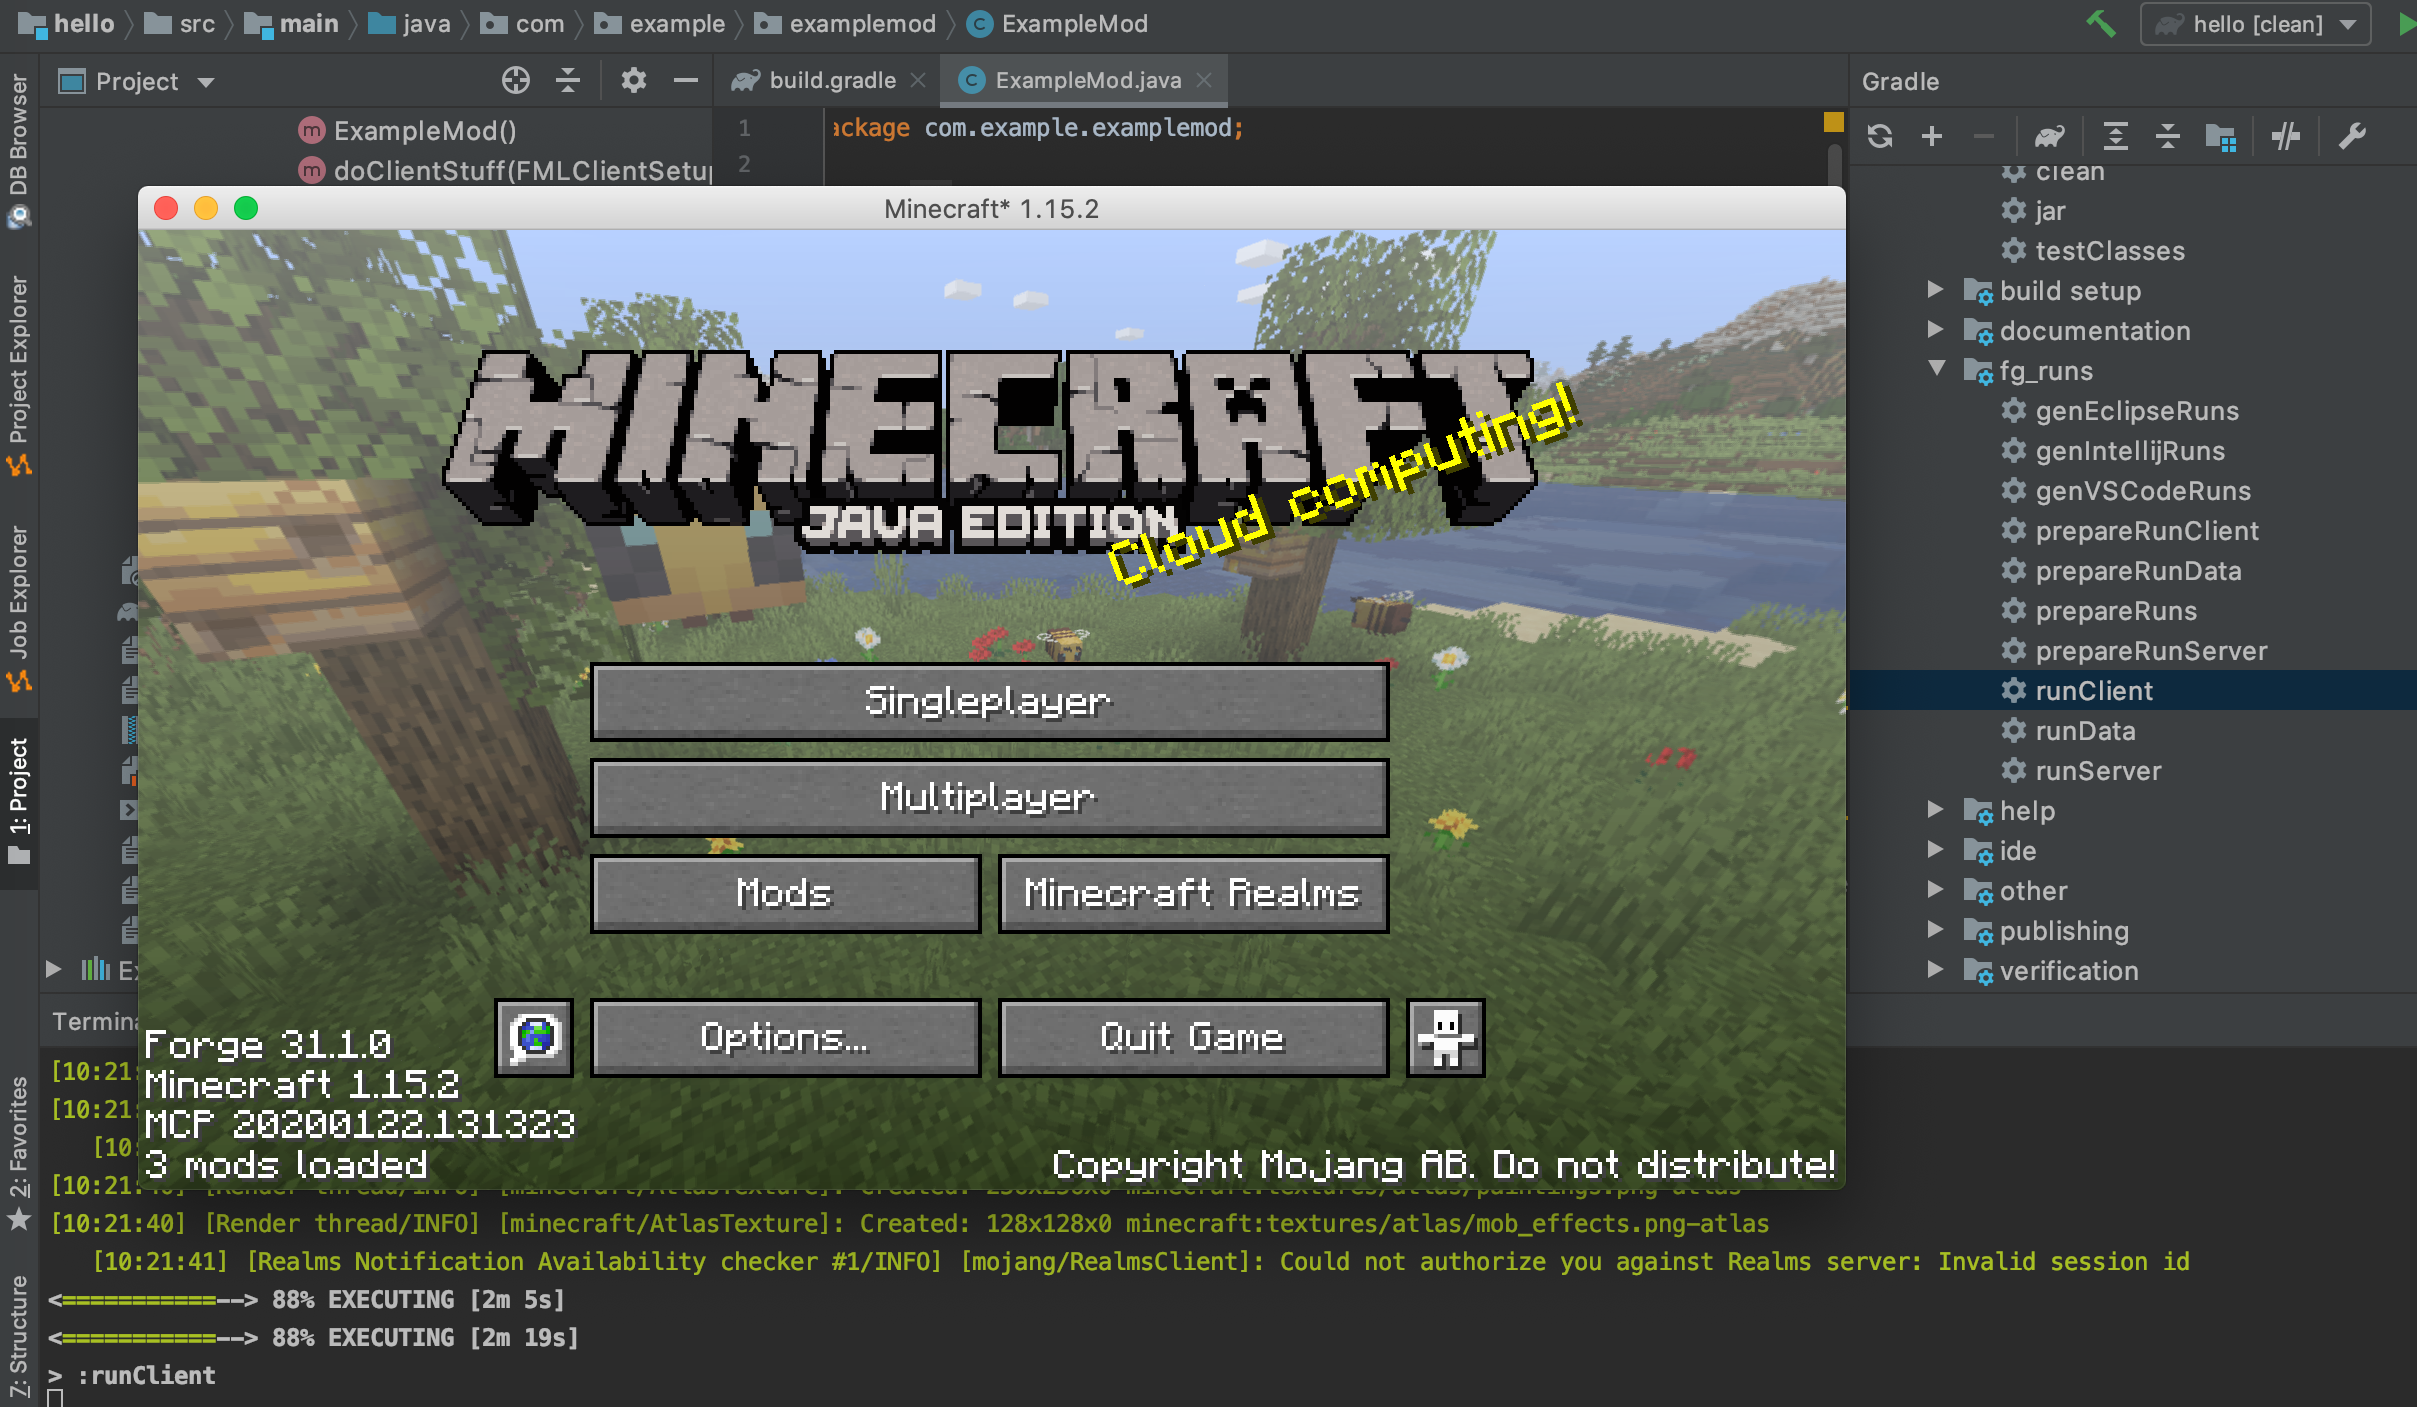Select the genIntellijRuns Gradle task

point(2132,450)
